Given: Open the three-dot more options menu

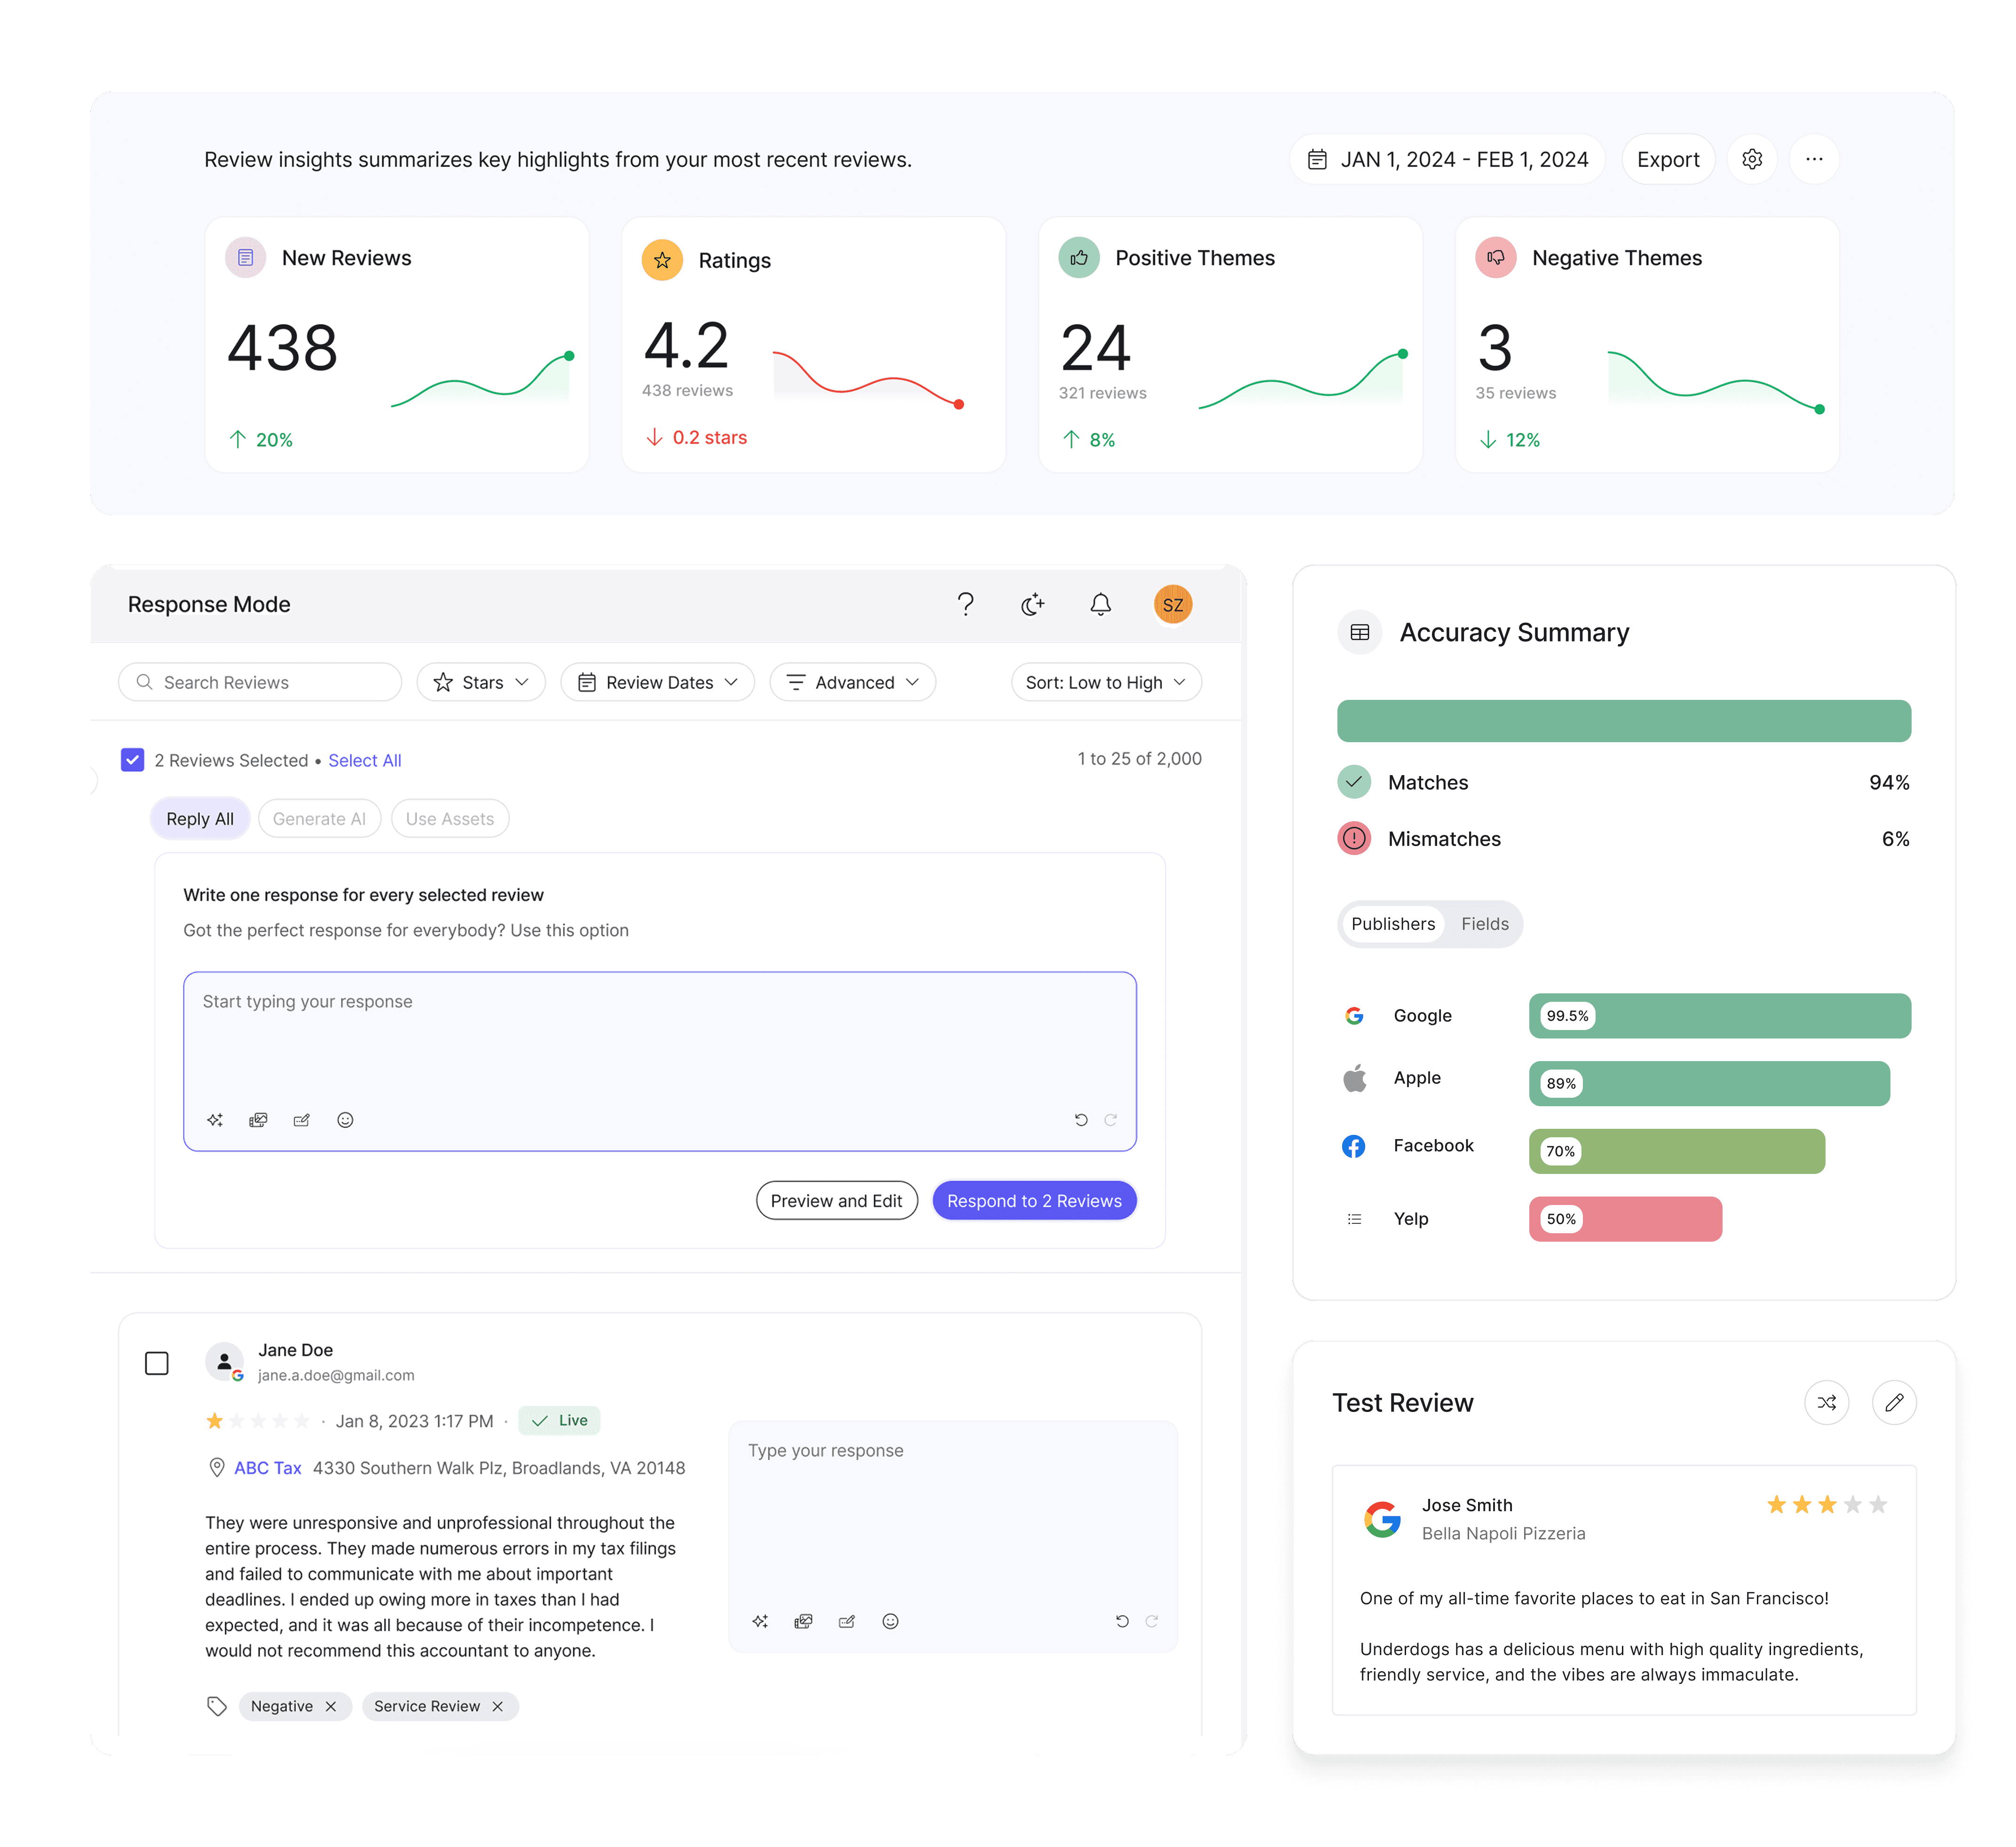Looking at the screenshot, I should point(1814,160).
